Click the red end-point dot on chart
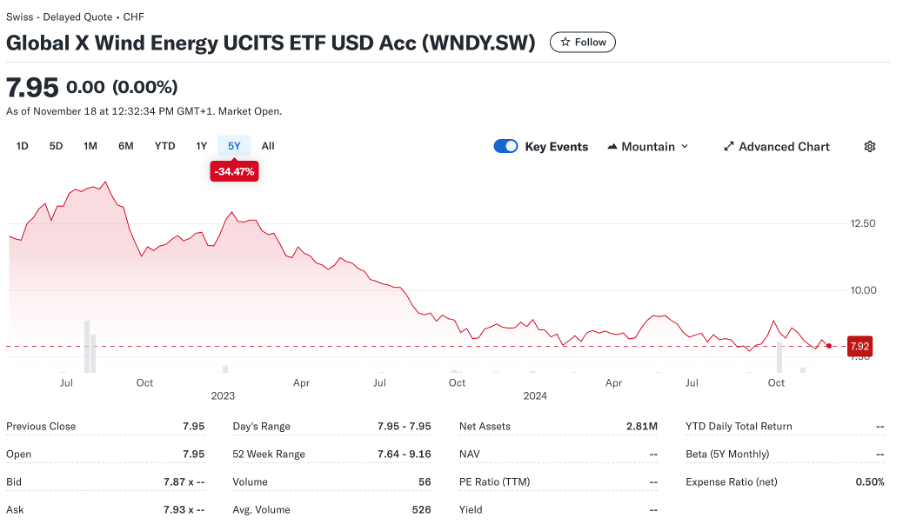Viewport: 904px width, 532px height. 828,346
